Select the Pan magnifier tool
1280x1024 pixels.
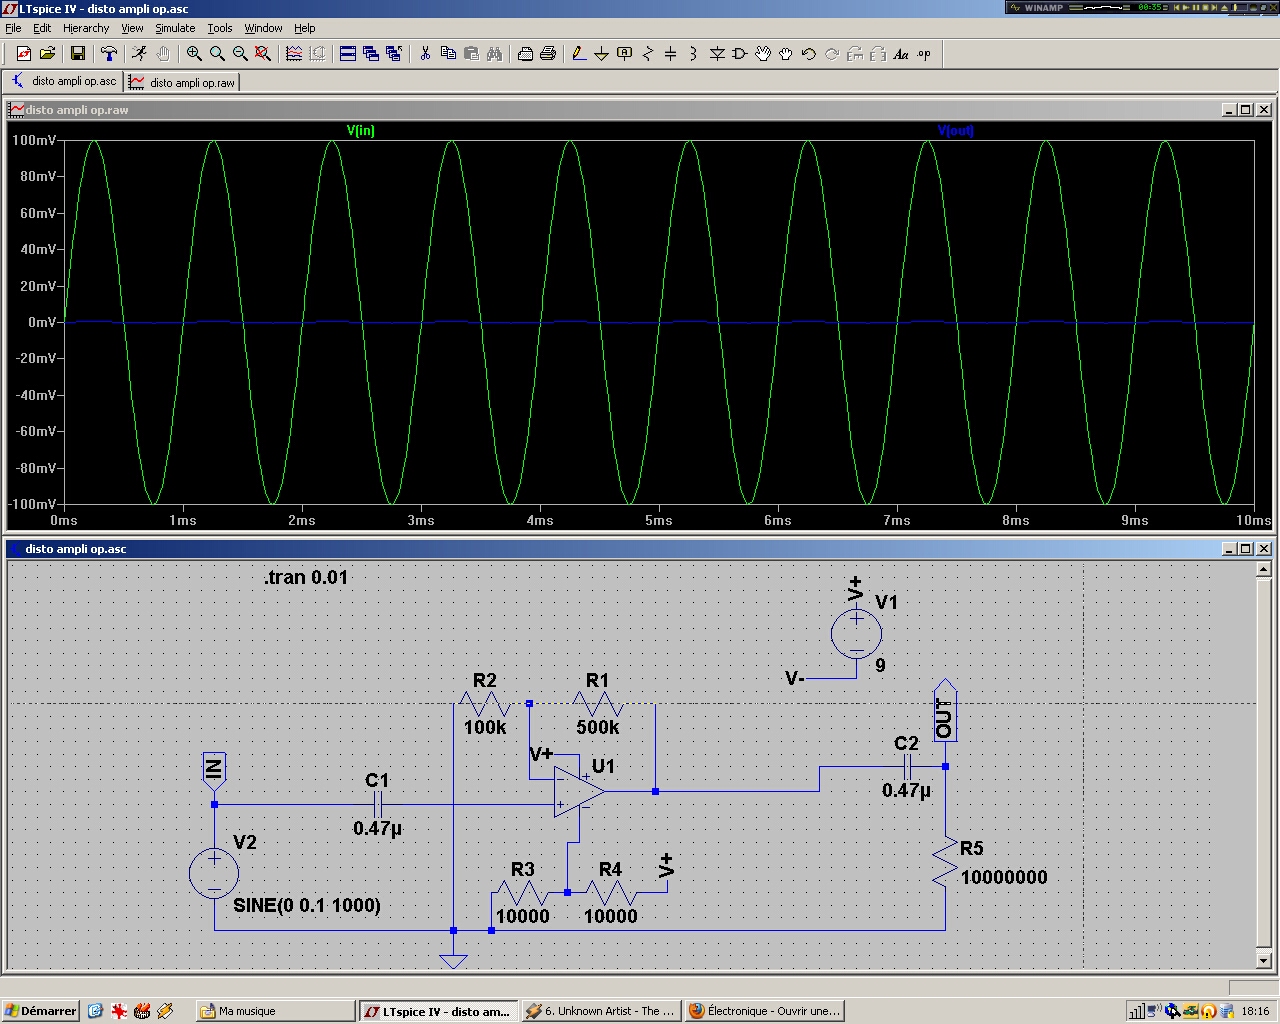click(217, 54)
